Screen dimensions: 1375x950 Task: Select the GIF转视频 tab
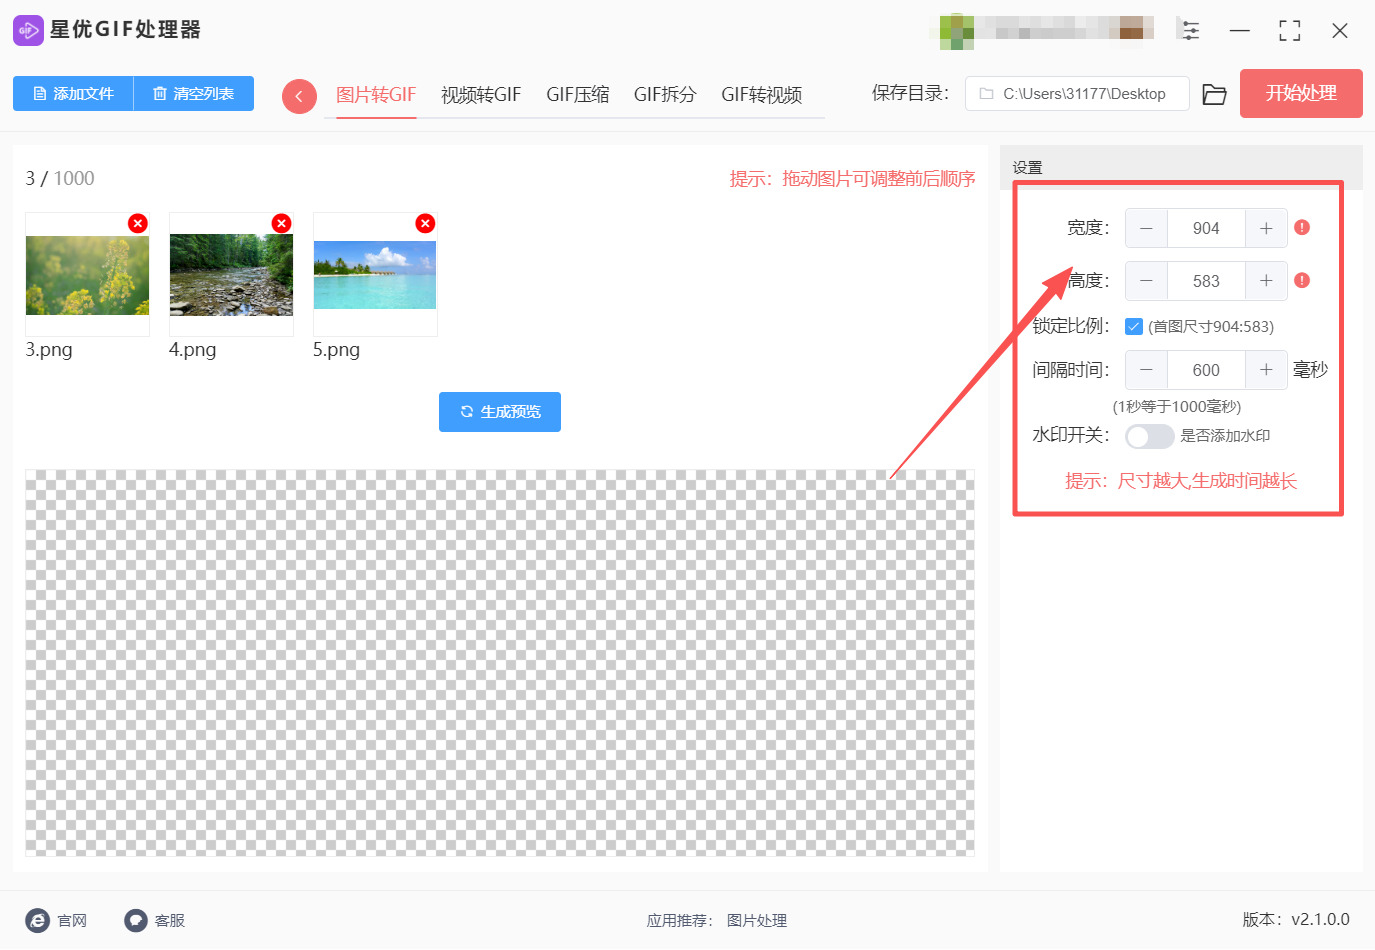point(762,95)
